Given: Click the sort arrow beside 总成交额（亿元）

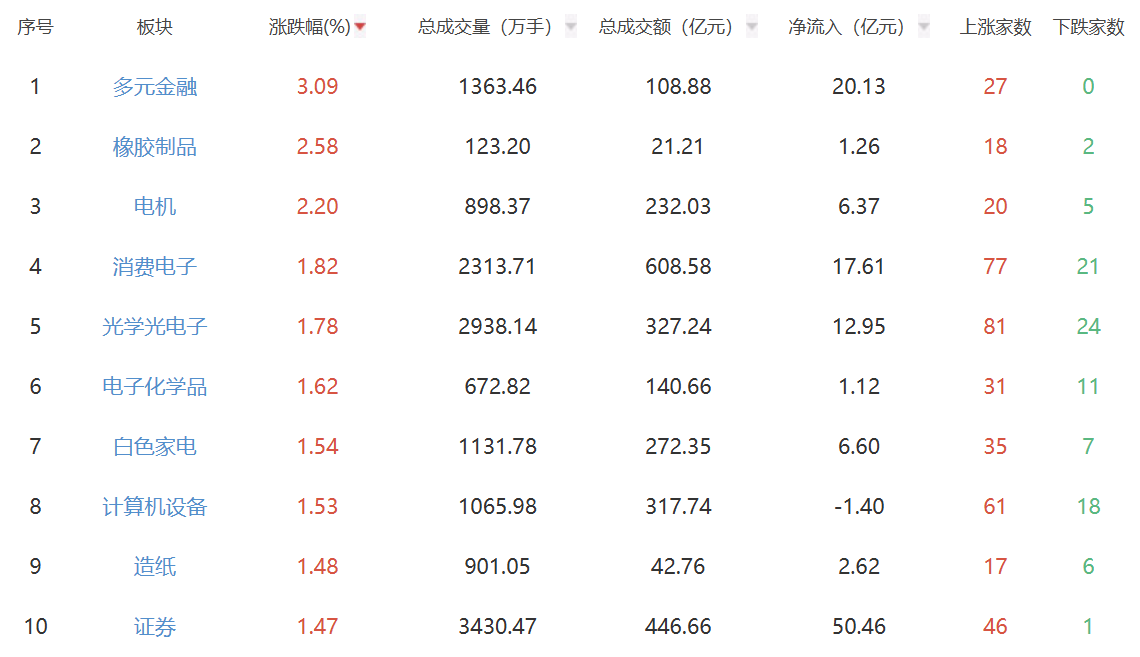Looking at the screenshot, I should coord(752,28).
